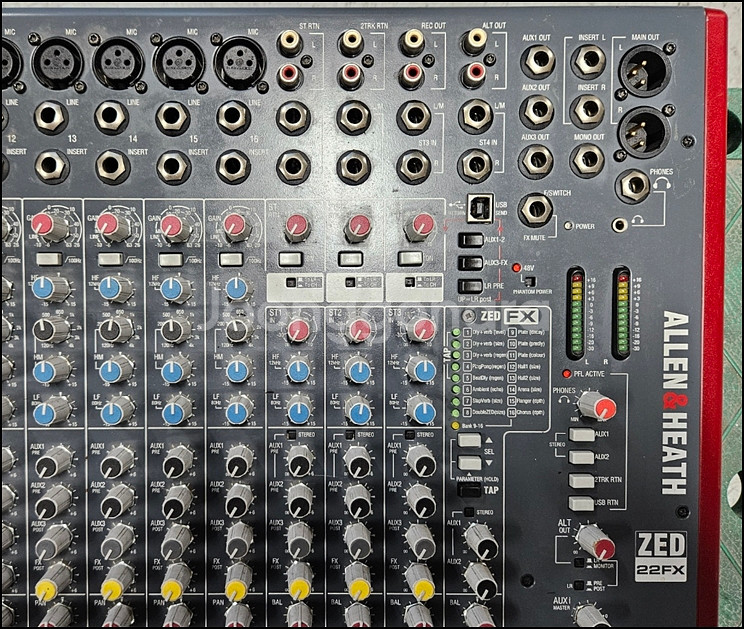Select the MAIN OUT L XLR connector
The height and width of the screenshot is (629, 744).
click(x=645, y=70)
